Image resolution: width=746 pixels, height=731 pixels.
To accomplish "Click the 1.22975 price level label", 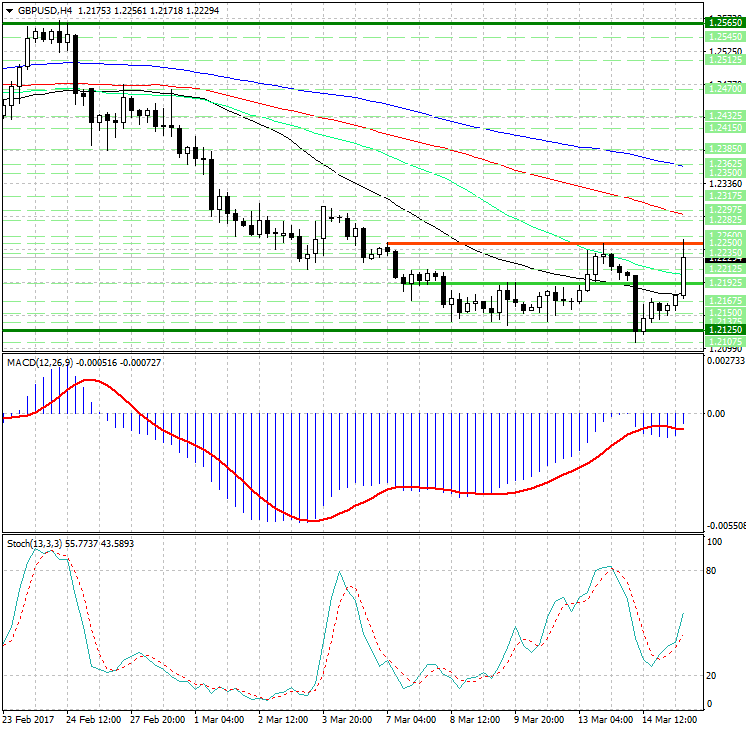I will [x=724, y=210].
